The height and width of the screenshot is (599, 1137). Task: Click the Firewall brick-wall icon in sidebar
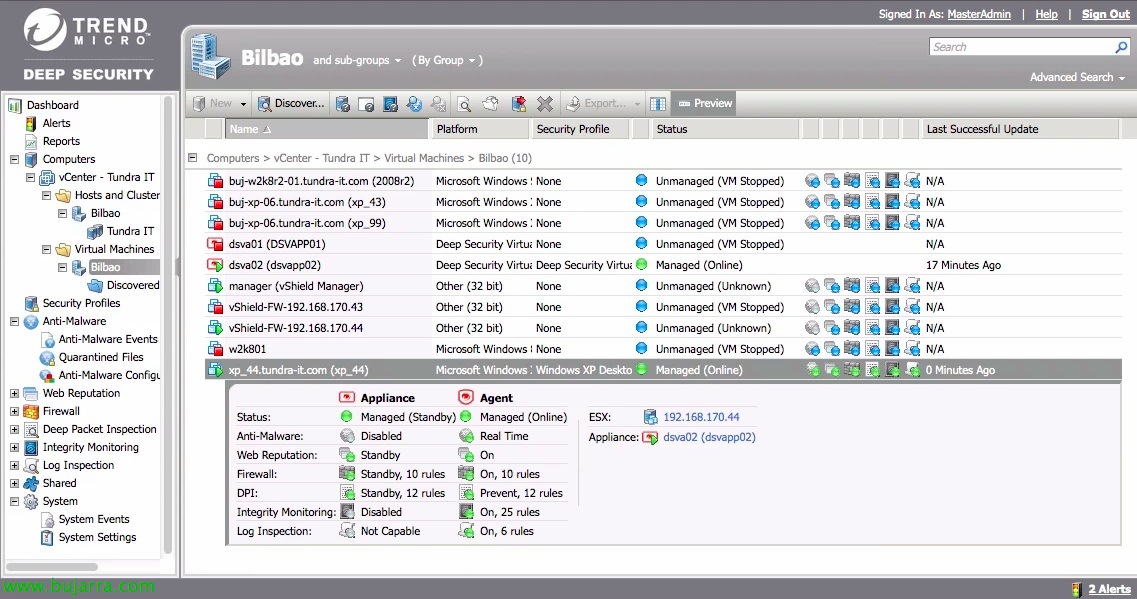coord(31,412)
